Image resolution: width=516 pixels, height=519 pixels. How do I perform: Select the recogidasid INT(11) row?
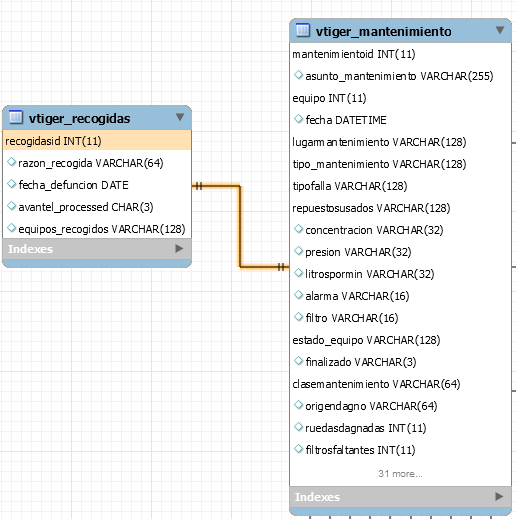97,141
